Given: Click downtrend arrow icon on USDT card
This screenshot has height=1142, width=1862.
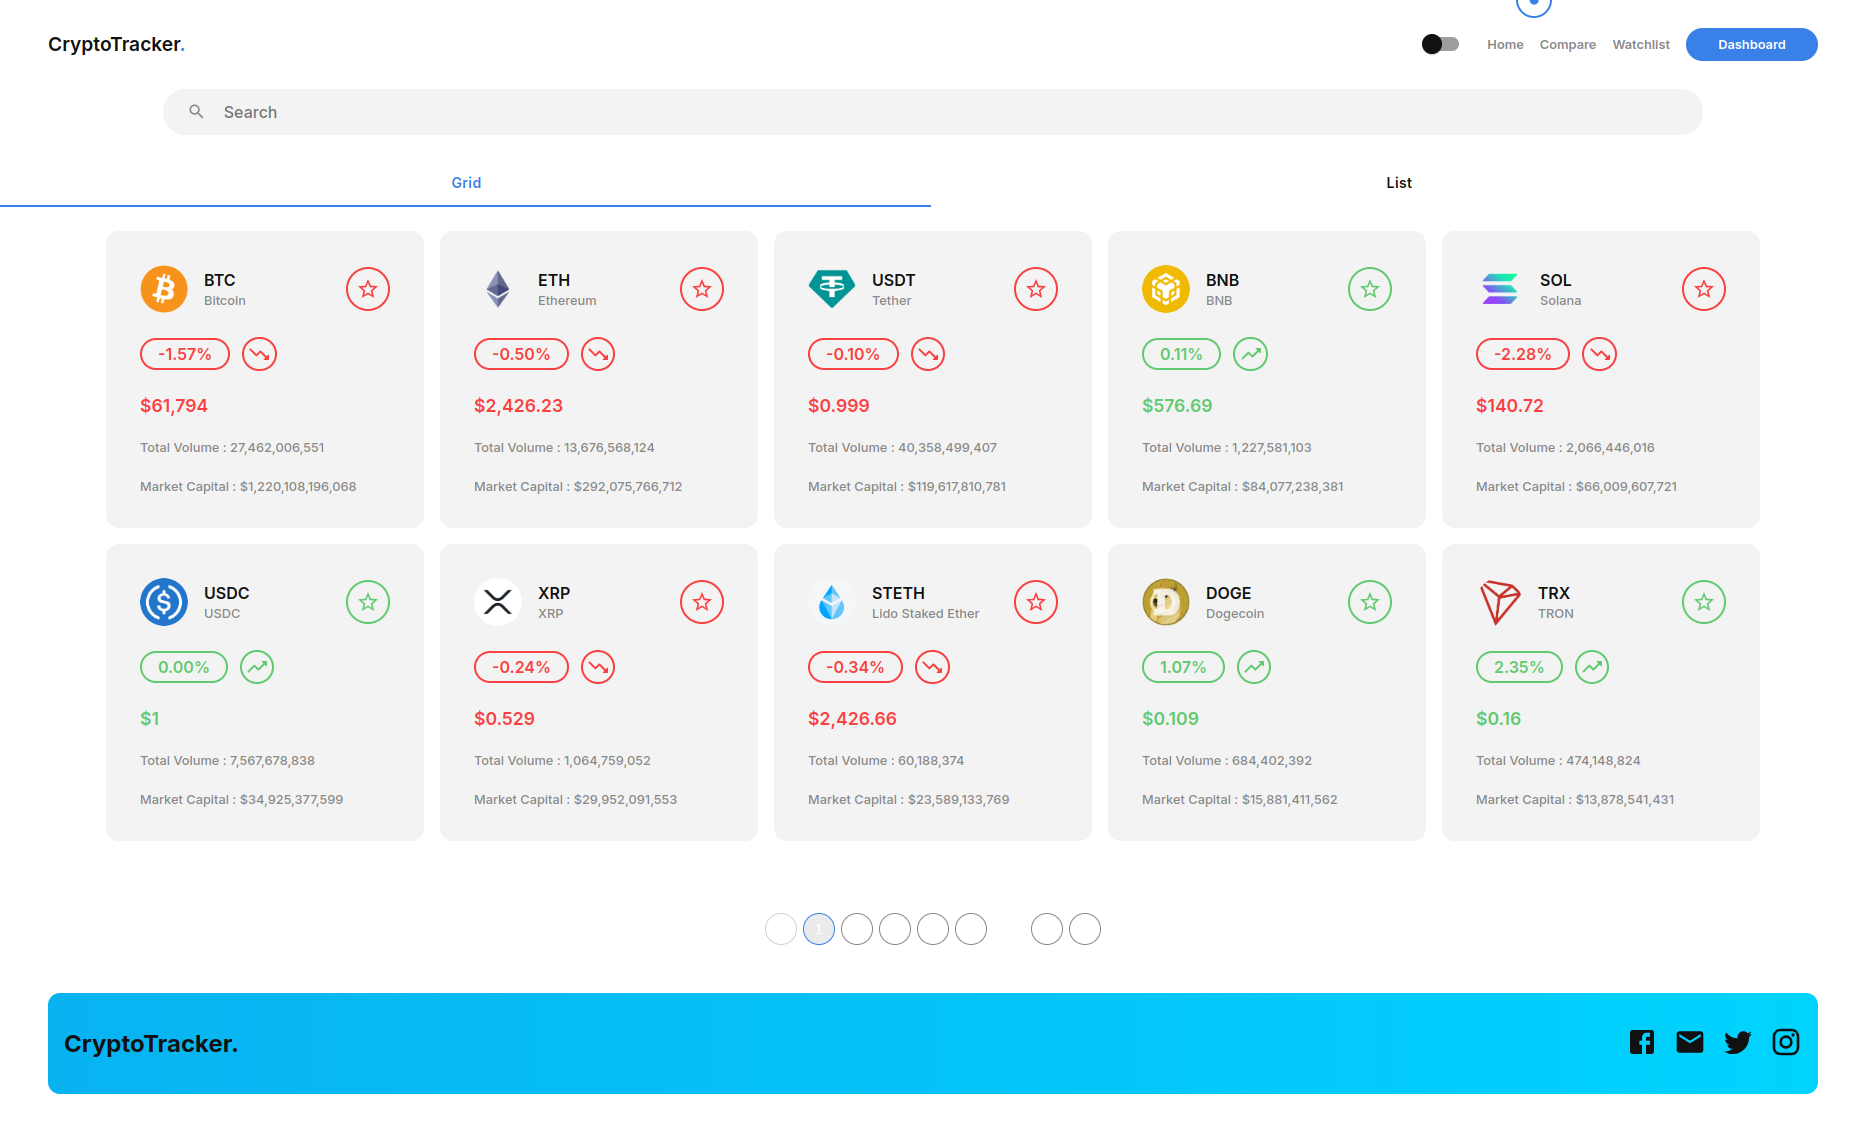Looking at the screenshot, I should pyautogui.click(x=928, y=354).
